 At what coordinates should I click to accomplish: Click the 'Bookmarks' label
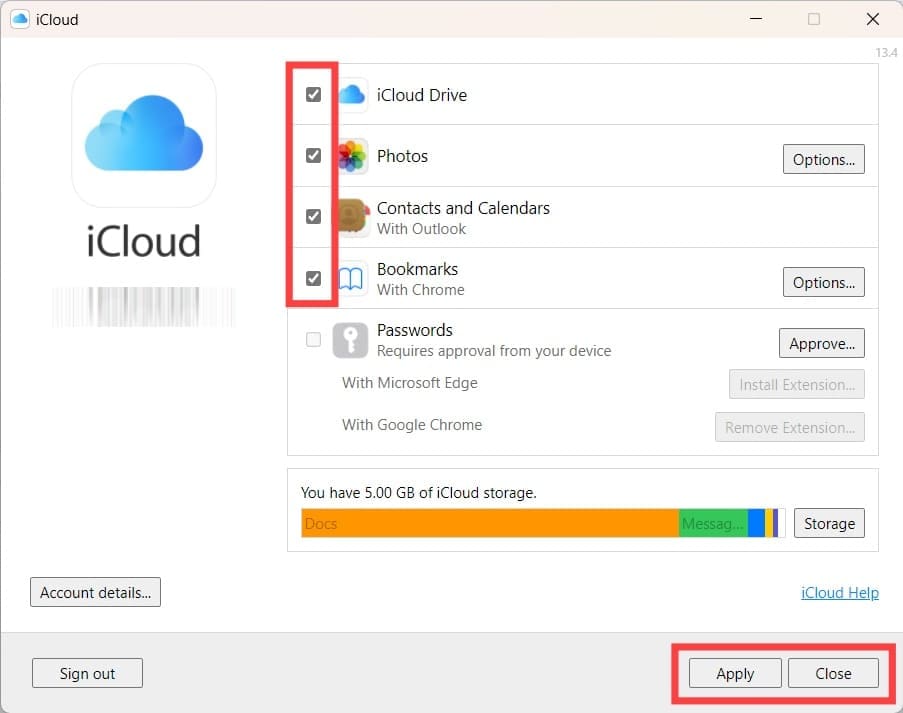[x=417, y=269]
